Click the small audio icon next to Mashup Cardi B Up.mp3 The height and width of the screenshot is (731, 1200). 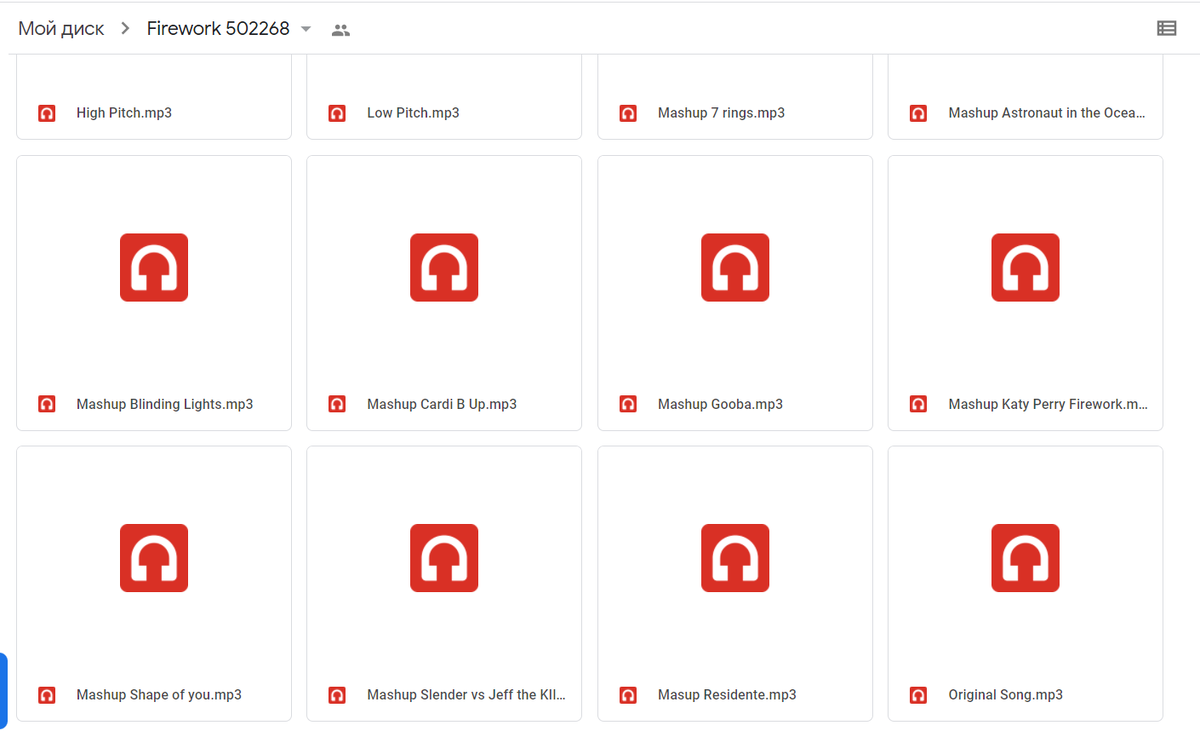pos(337,404)
